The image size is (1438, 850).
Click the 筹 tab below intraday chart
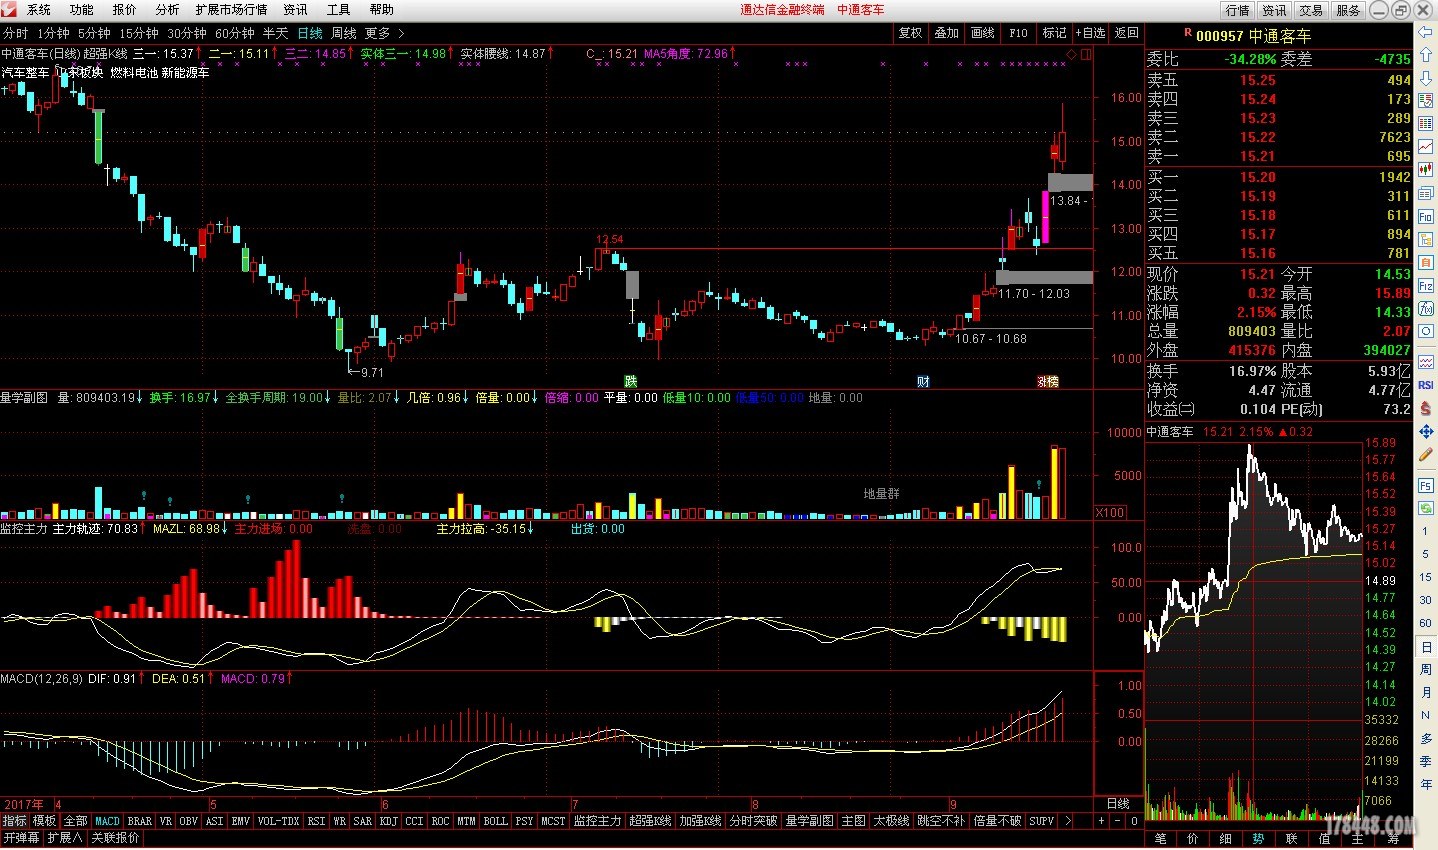1393,839
